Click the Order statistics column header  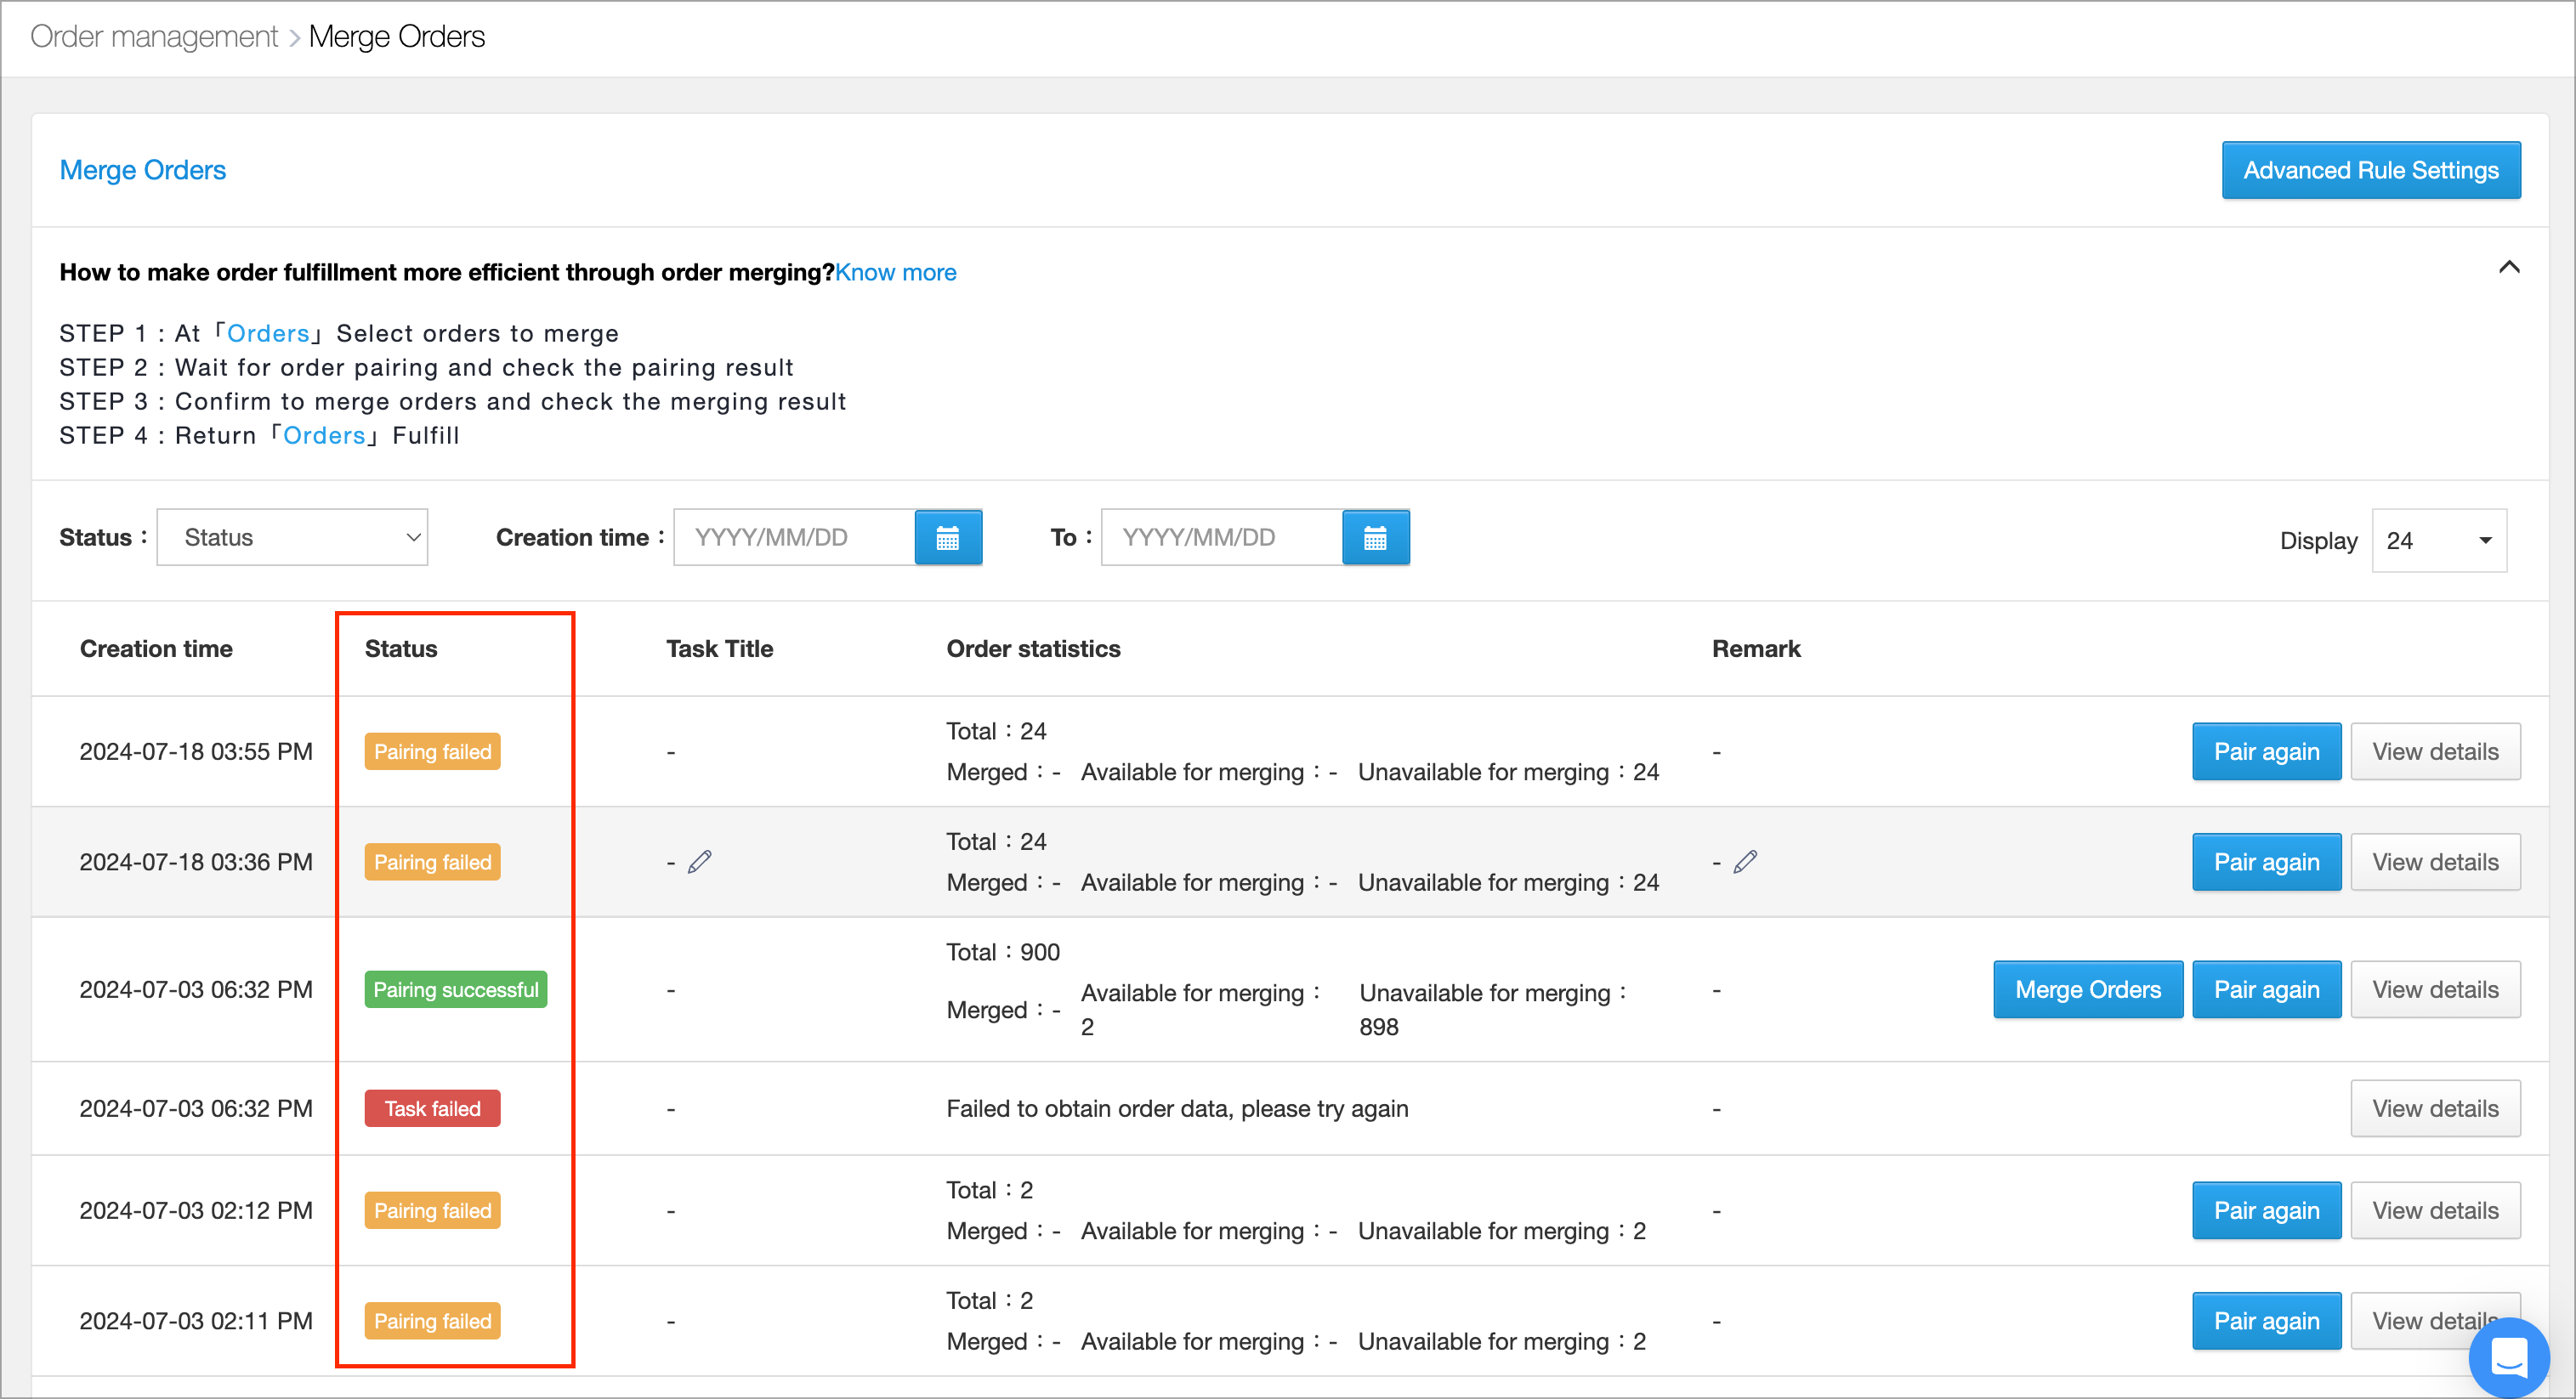[x=1033, y=648]
